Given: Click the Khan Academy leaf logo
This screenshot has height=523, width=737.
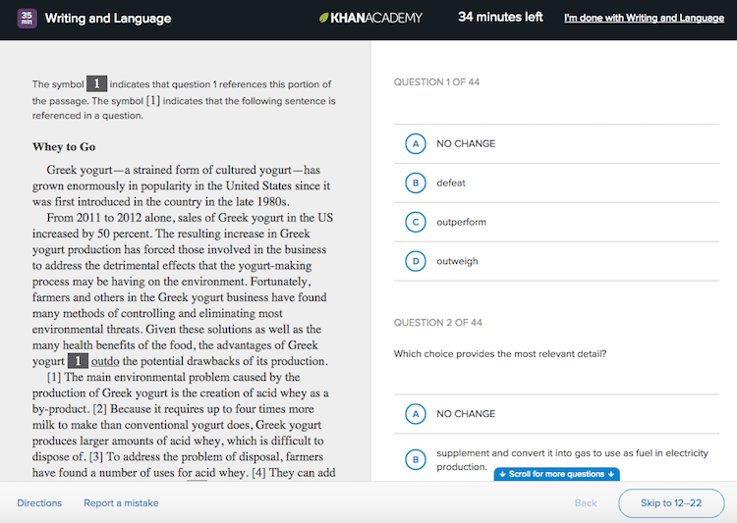Looking at the screenshot, I should point(326,18).
